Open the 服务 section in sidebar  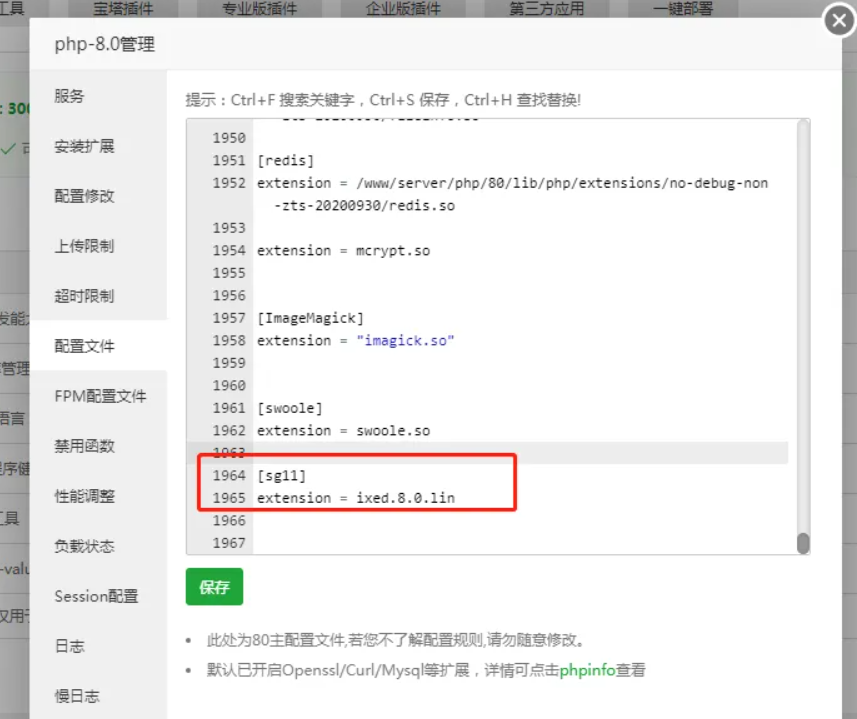(x=70, y=96)
